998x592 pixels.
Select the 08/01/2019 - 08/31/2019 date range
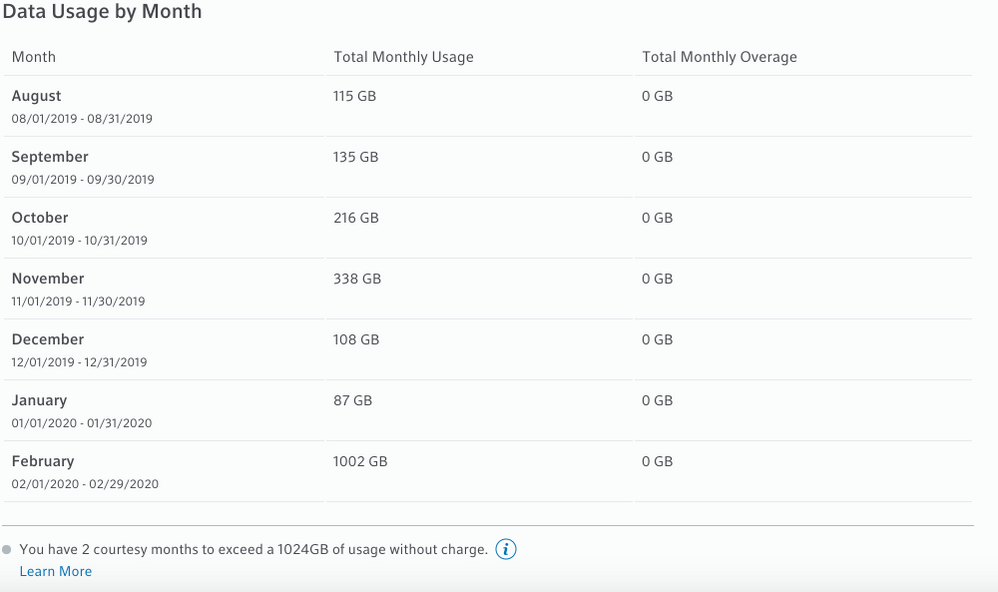(82, 119)
